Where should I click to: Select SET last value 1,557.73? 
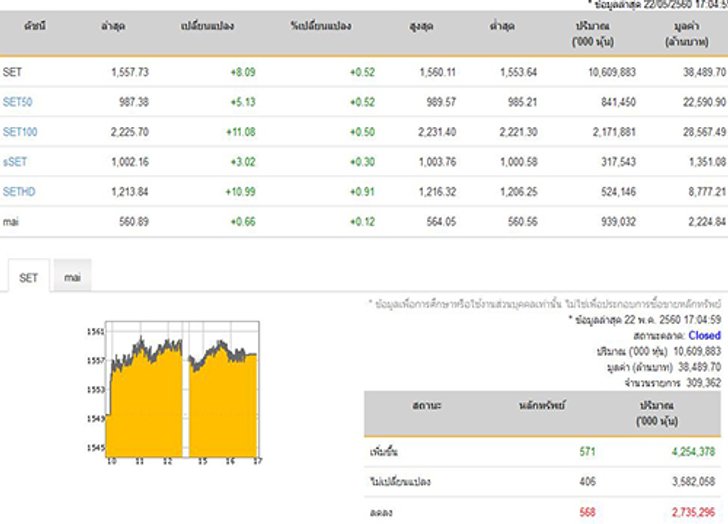[x=130, y=72]
